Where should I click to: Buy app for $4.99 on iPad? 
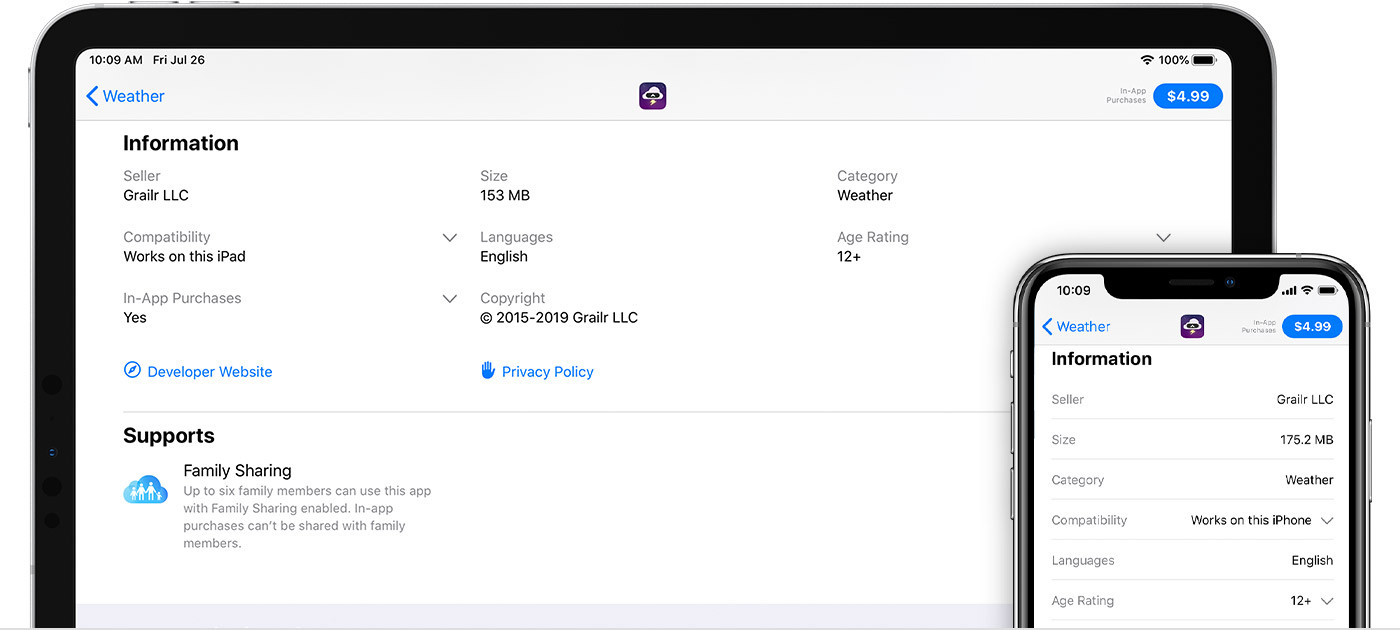click(1187, 96)
